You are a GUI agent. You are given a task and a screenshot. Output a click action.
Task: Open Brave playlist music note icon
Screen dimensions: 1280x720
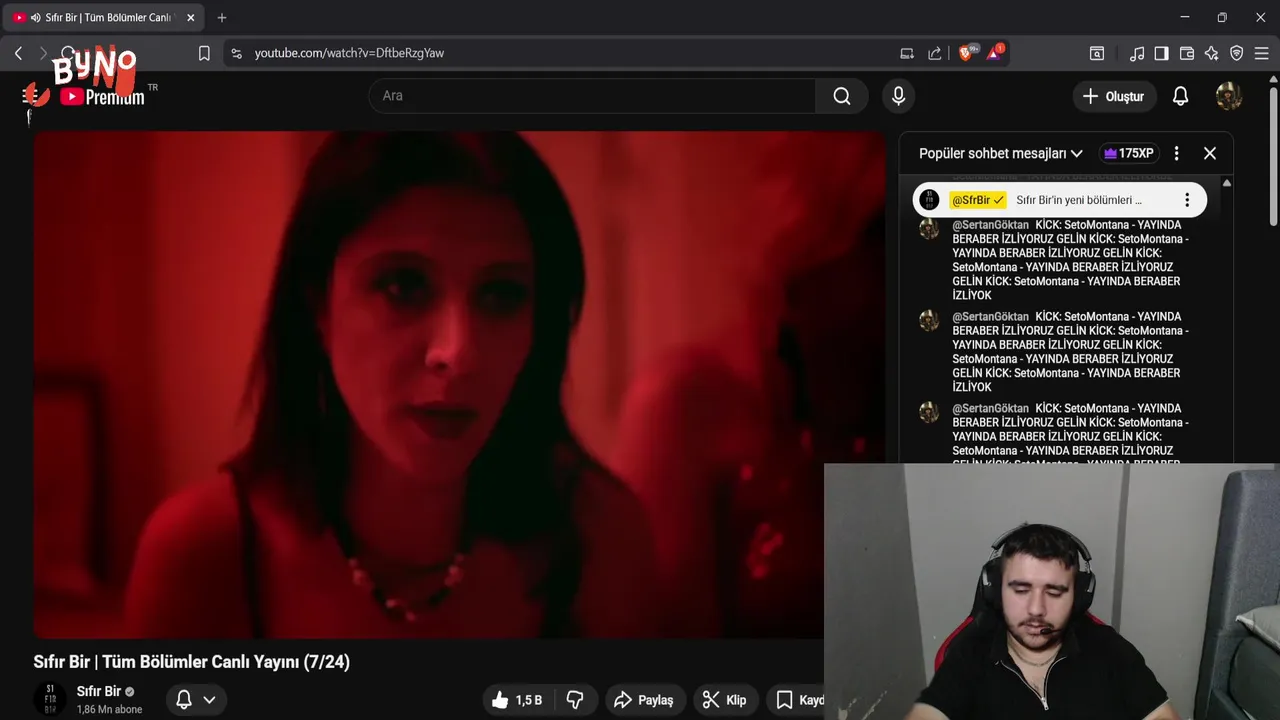[x=1137, y=53]
